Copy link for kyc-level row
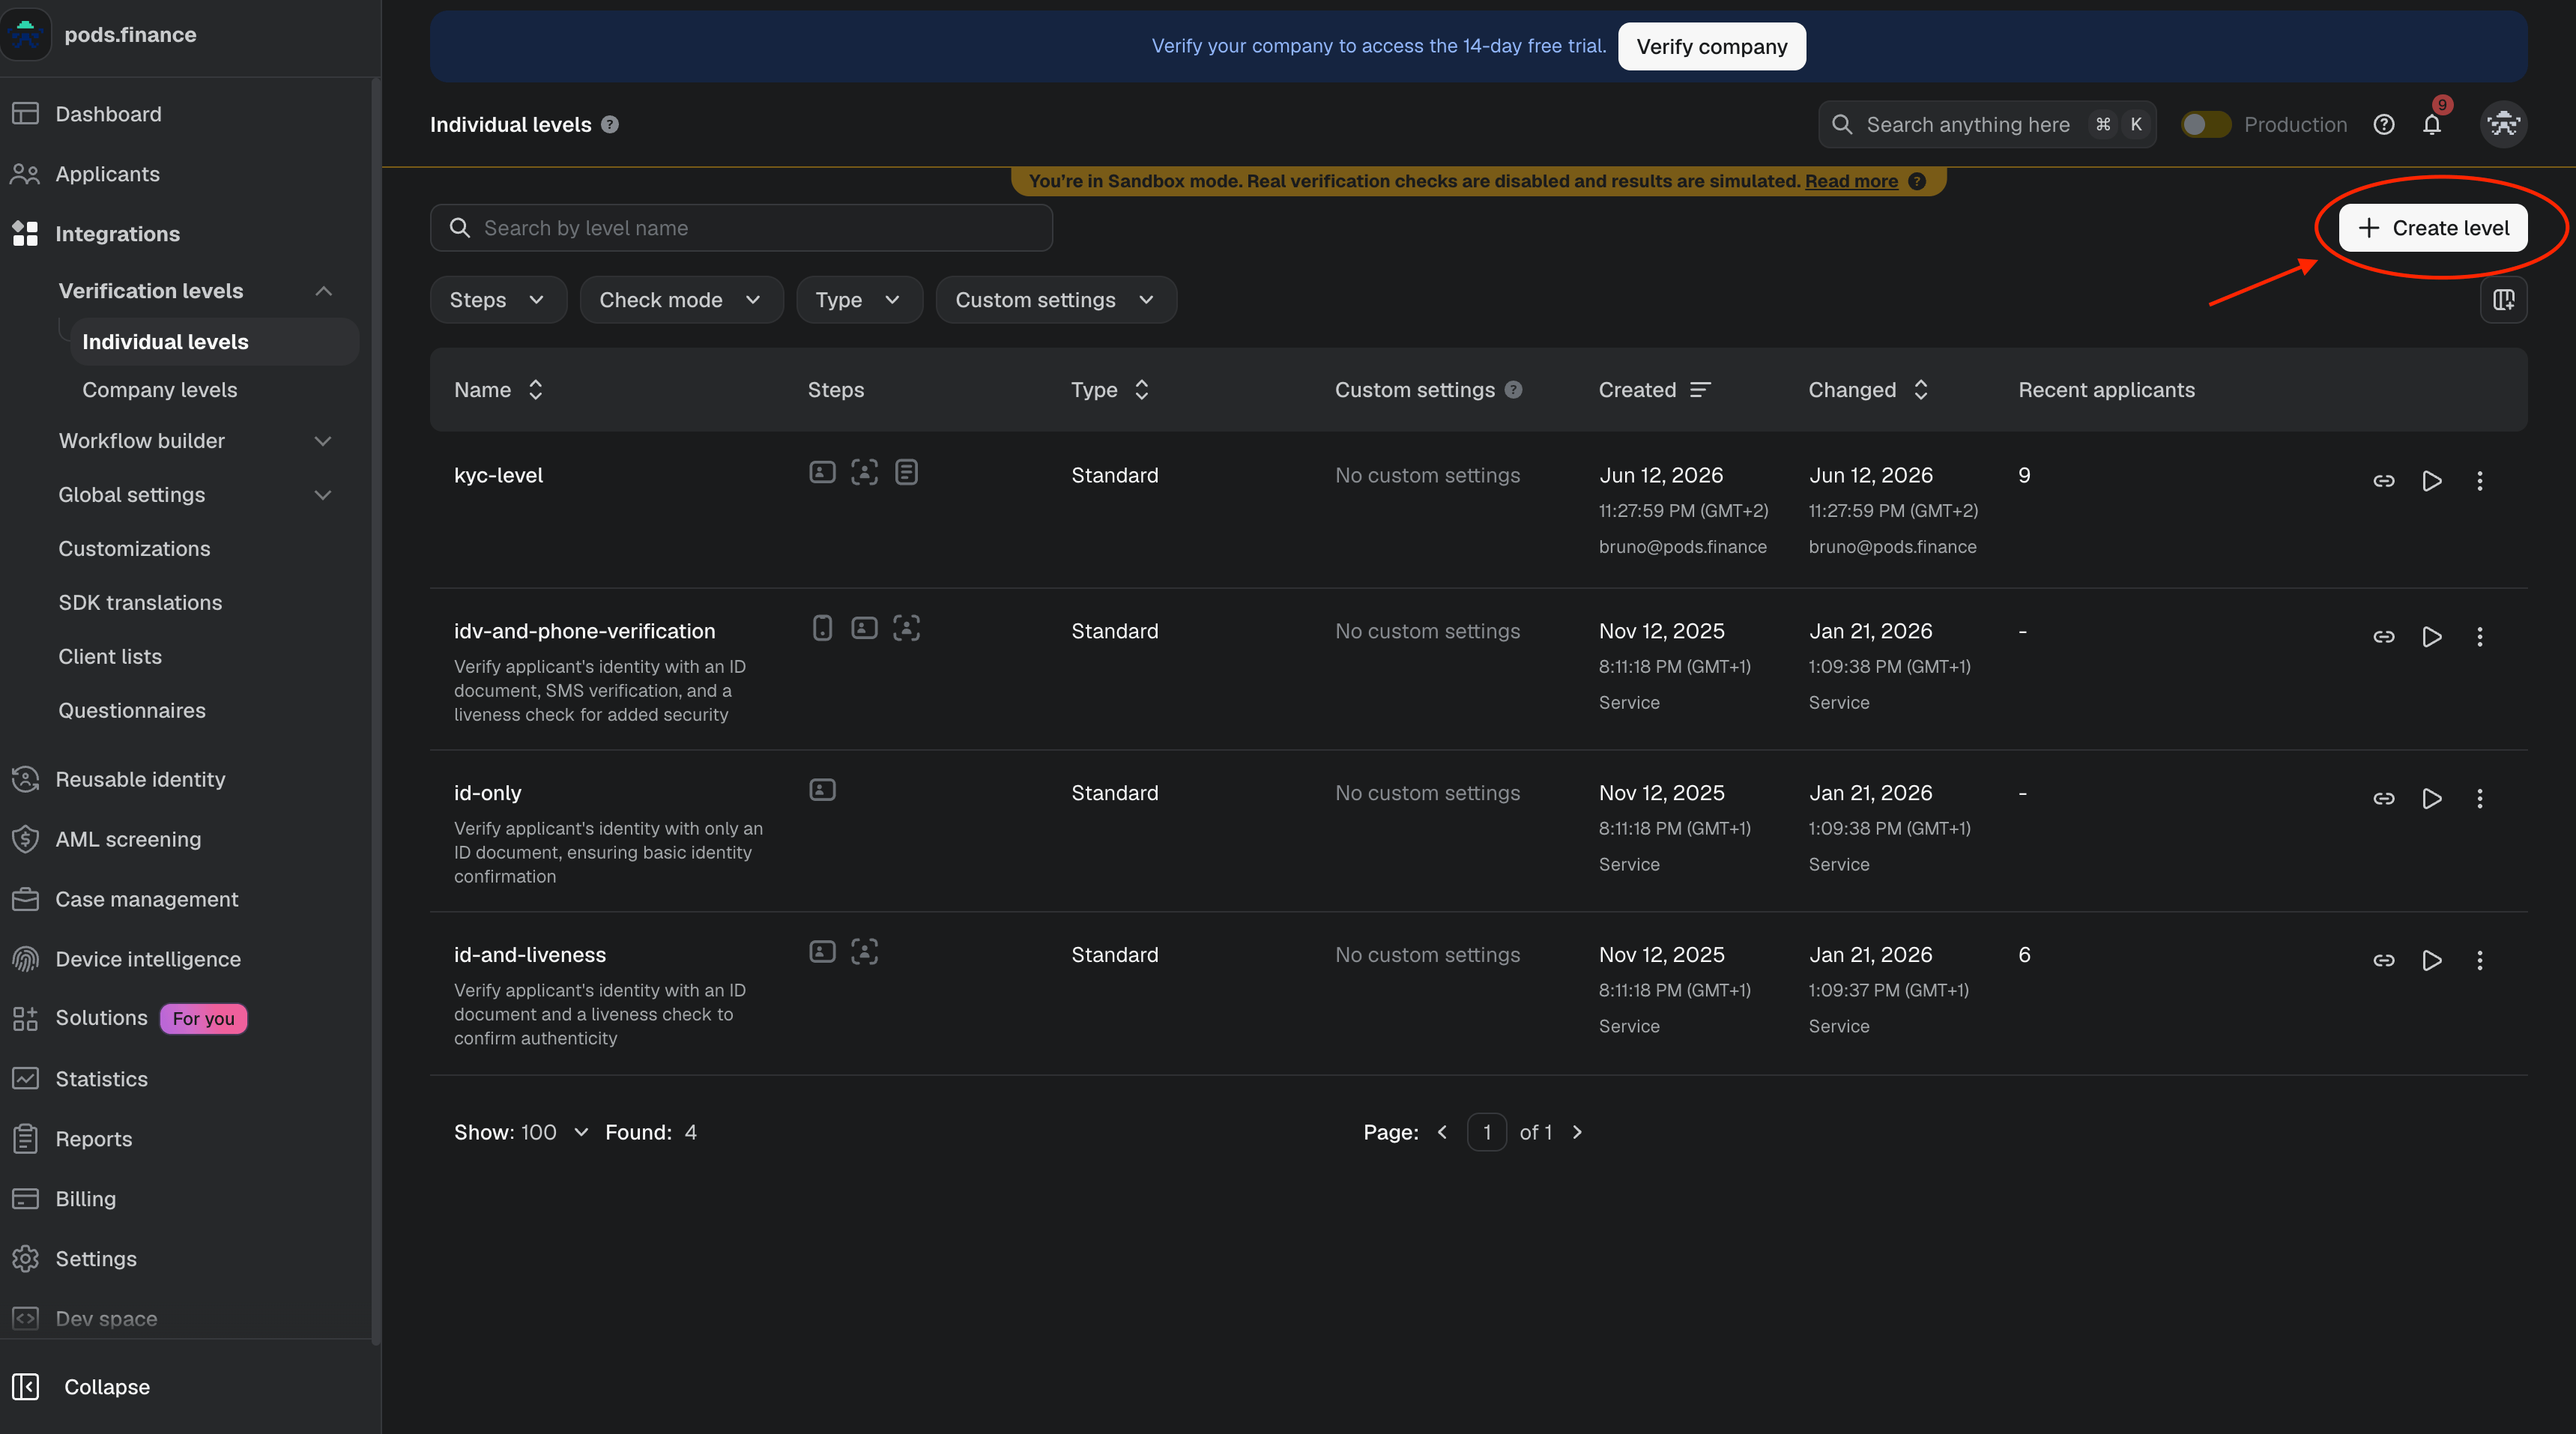 2384,481
